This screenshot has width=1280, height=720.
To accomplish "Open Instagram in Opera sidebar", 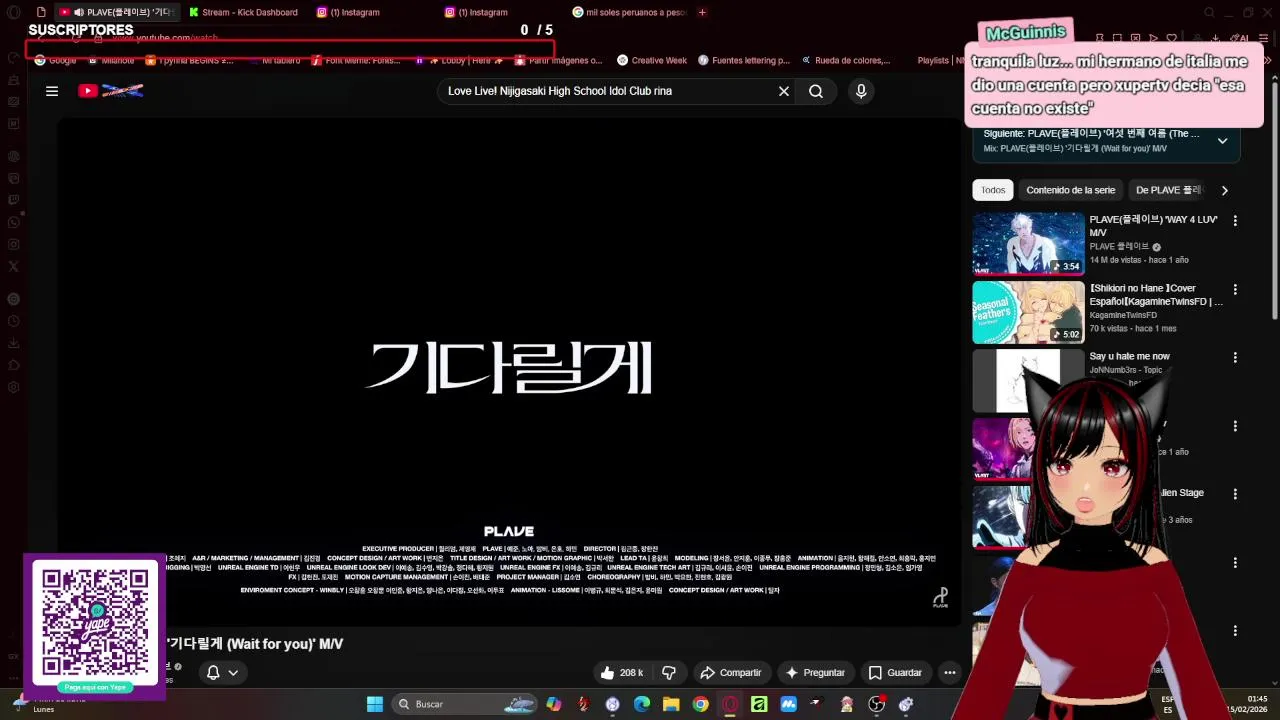I will click(x=13, y=244).
